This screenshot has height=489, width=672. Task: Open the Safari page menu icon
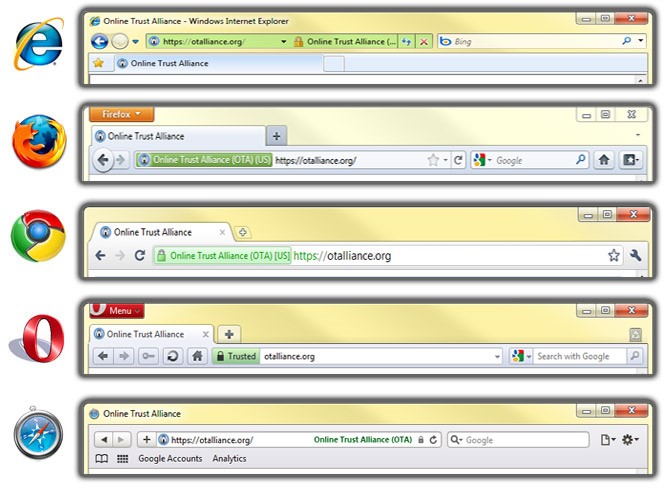pos(608,440)
